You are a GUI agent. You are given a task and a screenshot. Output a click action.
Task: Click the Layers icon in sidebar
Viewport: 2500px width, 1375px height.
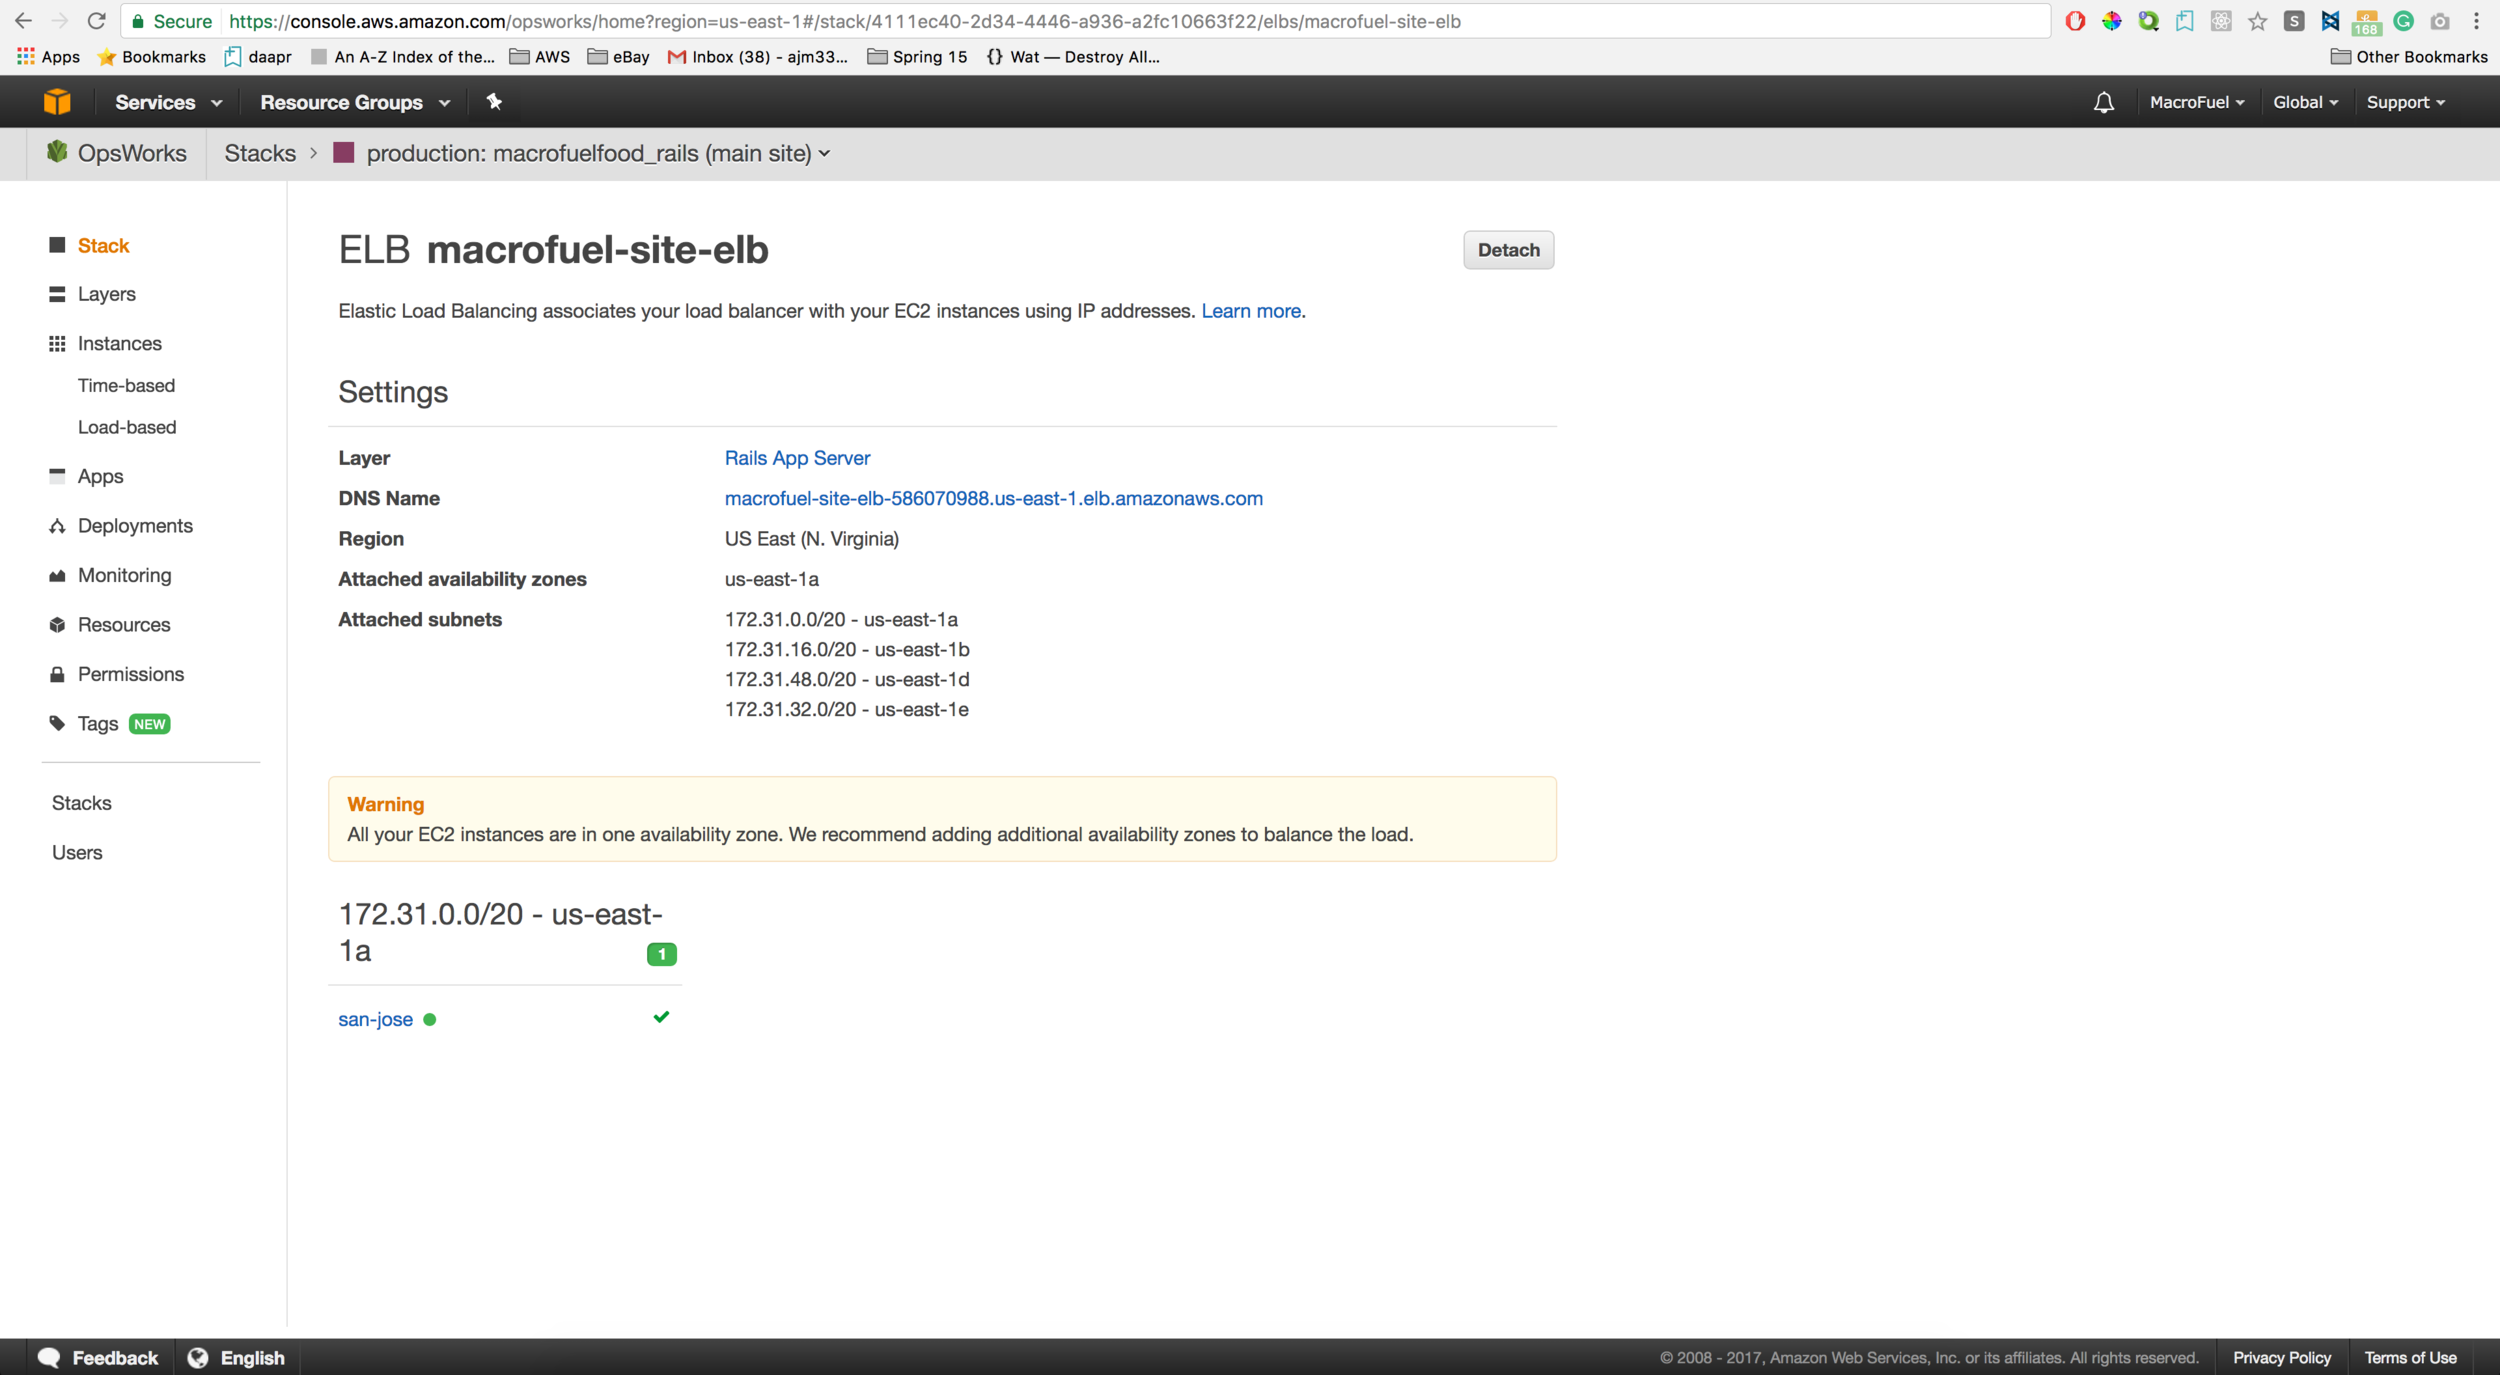(x=58, y=295)
